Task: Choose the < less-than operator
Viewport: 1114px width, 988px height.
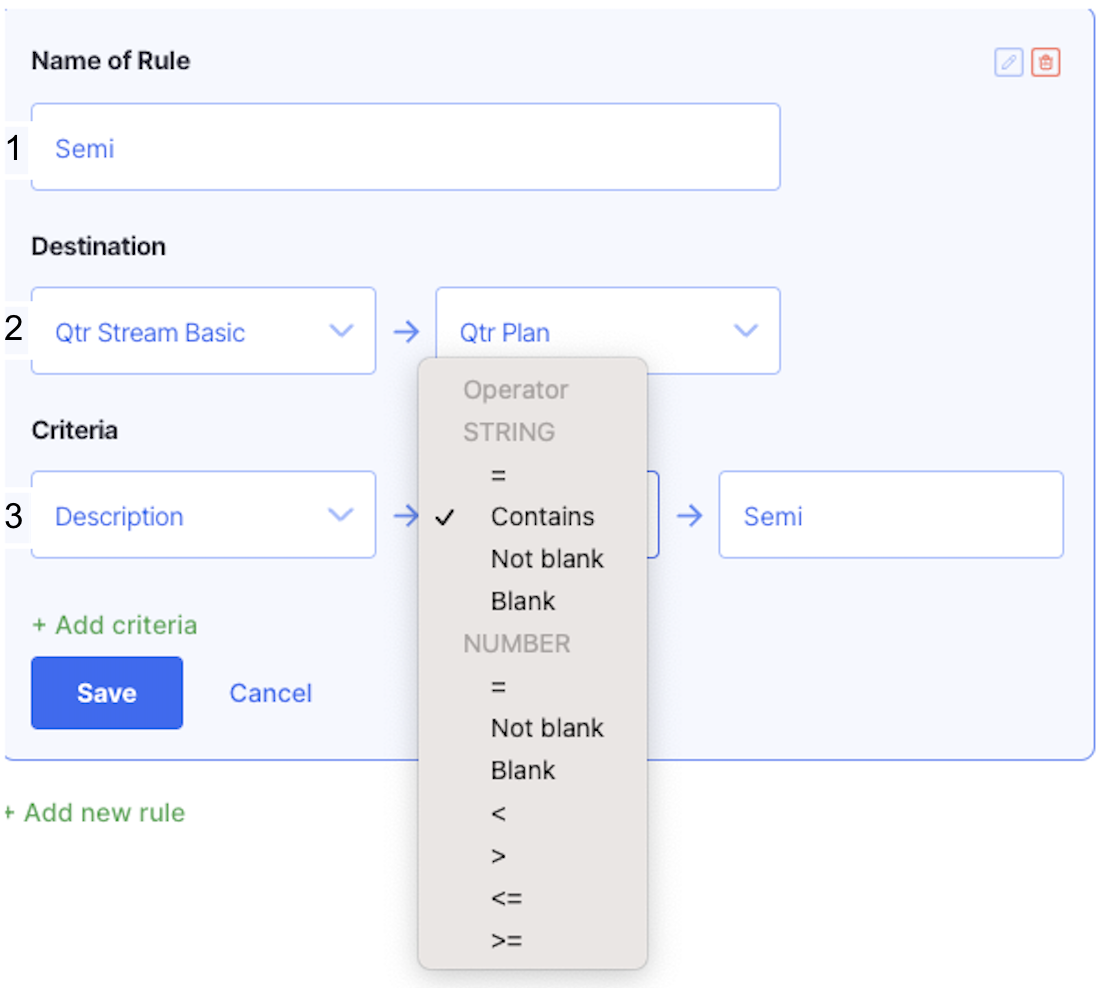Action: point(498,814)
